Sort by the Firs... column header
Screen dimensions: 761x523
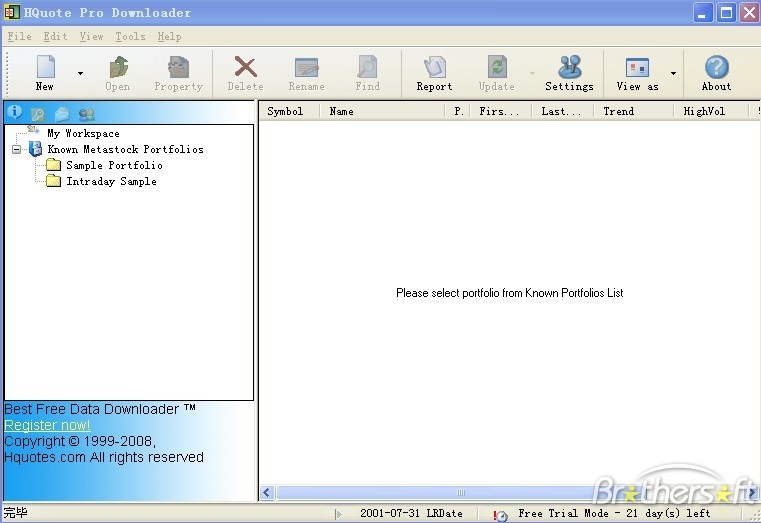tap(502, 112)
